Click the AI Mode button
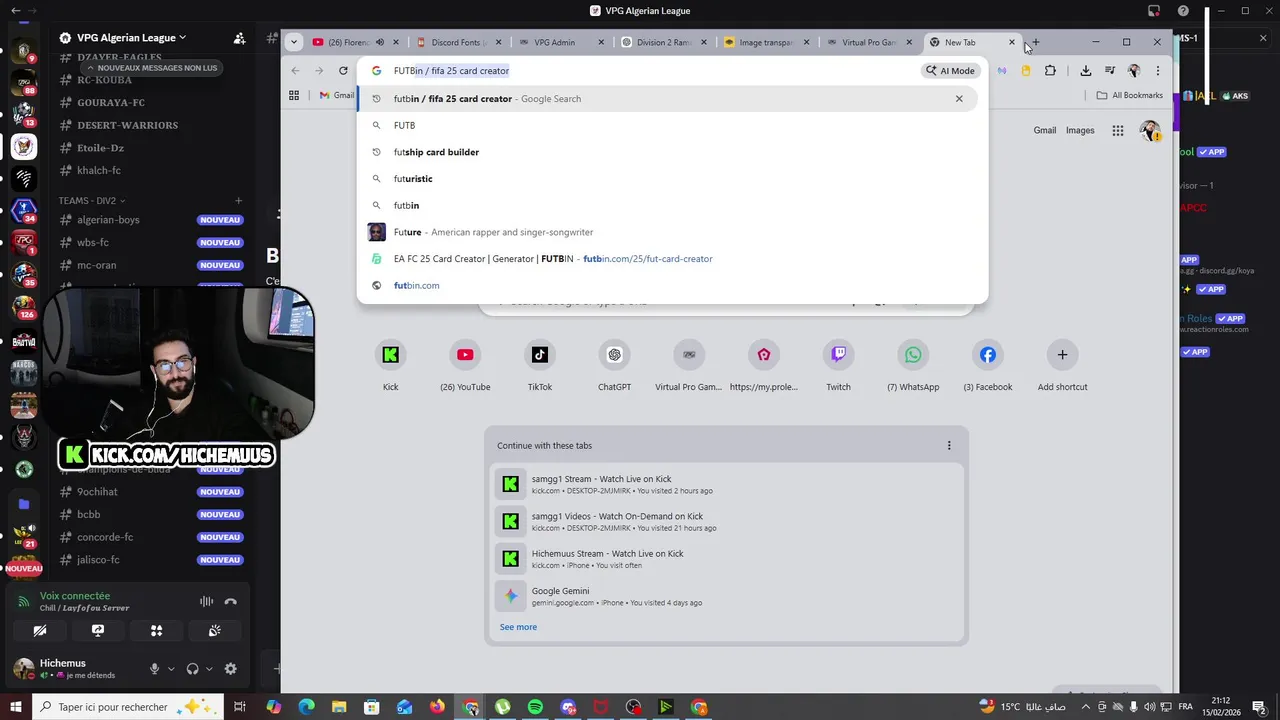The height and width of the screenshot is (720, 1280). pos(950,71)
